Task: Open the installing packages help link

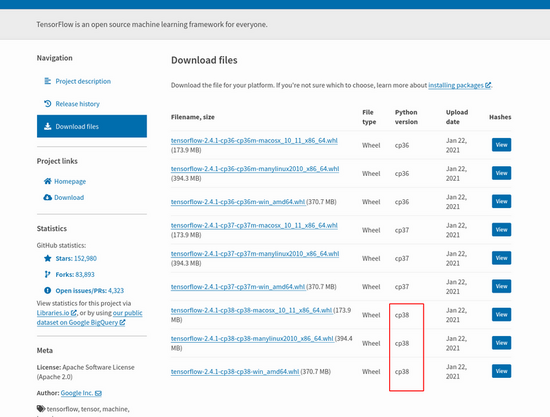Action: [x=460, y=85]
